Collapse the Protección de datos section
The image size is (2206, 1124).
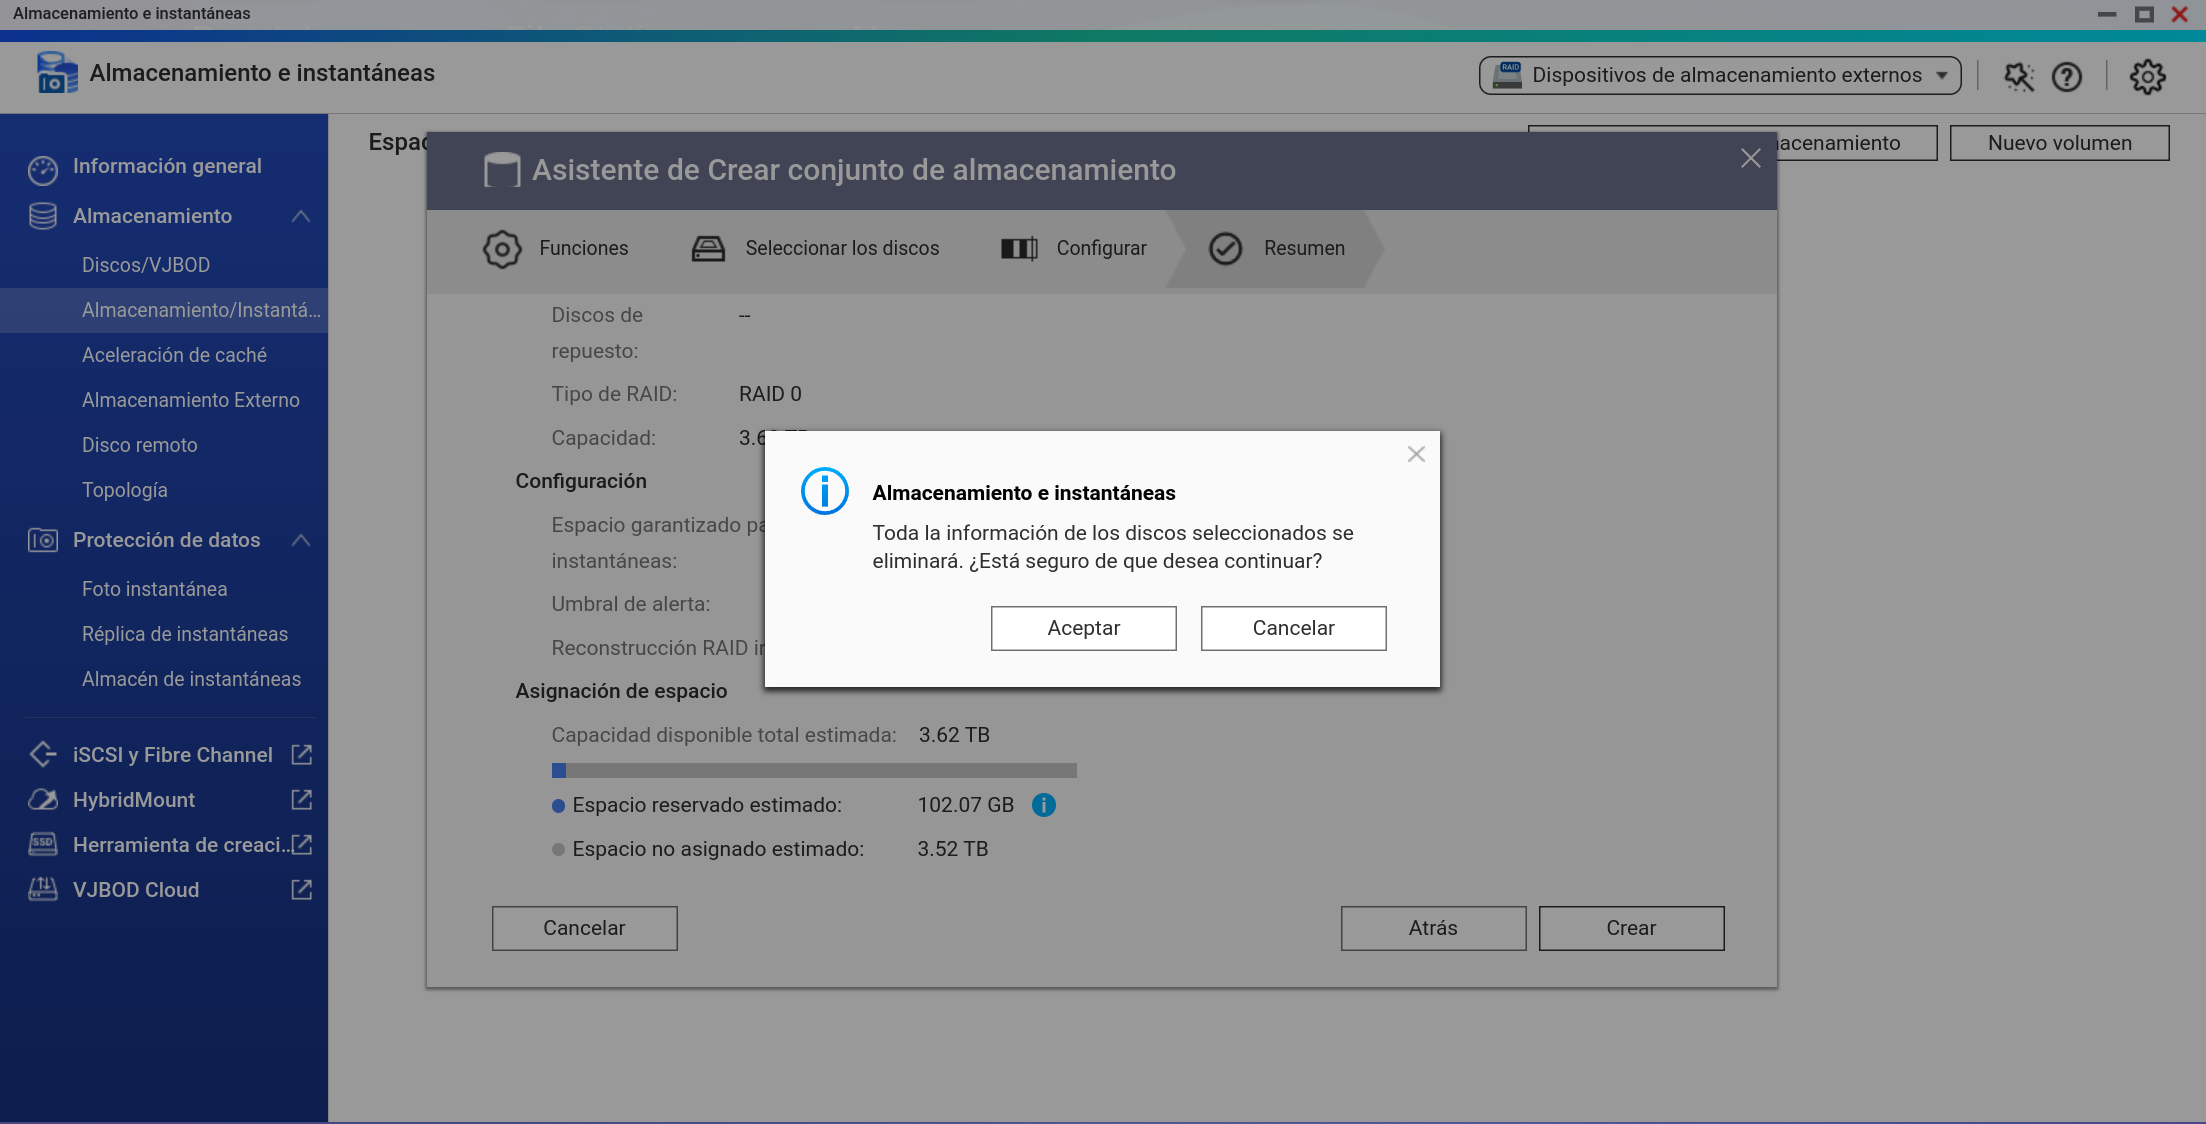(301, 540)
